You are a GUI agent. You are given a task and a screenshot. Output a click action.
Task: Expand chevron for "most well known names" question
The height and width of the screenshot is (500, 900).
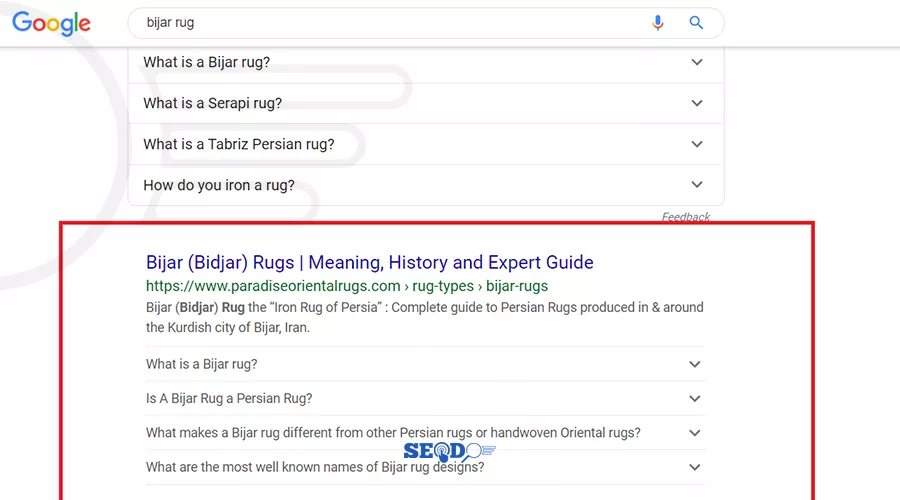695,467
